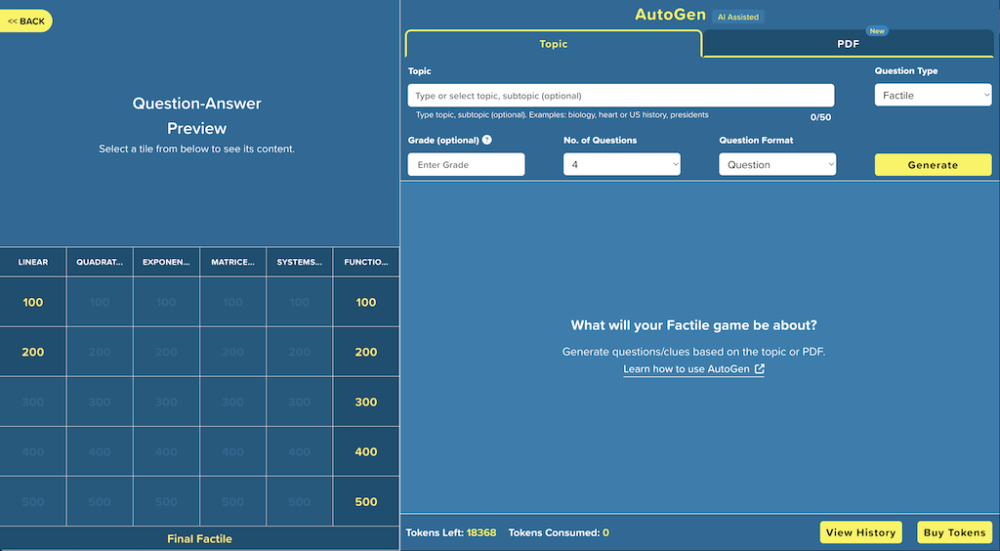
Task: Select the 100 tile under QUADRAT...
Action: (99, 302)
